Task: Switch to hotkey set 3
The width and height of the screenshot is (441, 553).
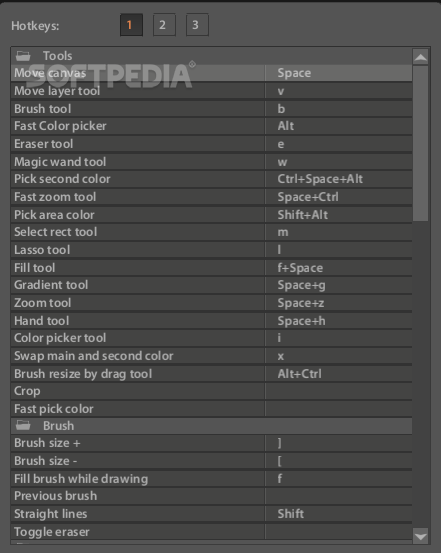Action: [197, 25]
